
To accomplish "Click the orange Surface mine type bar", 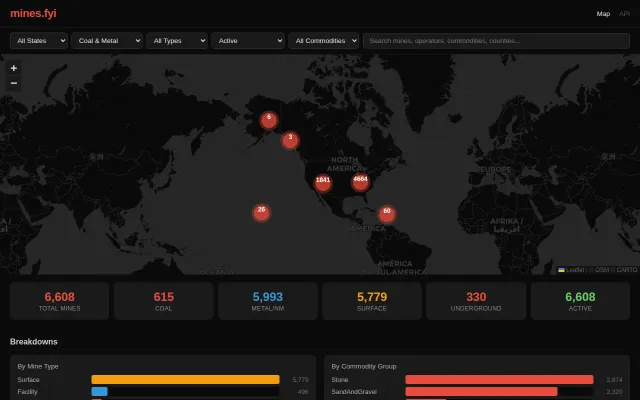I will (185, 380).
